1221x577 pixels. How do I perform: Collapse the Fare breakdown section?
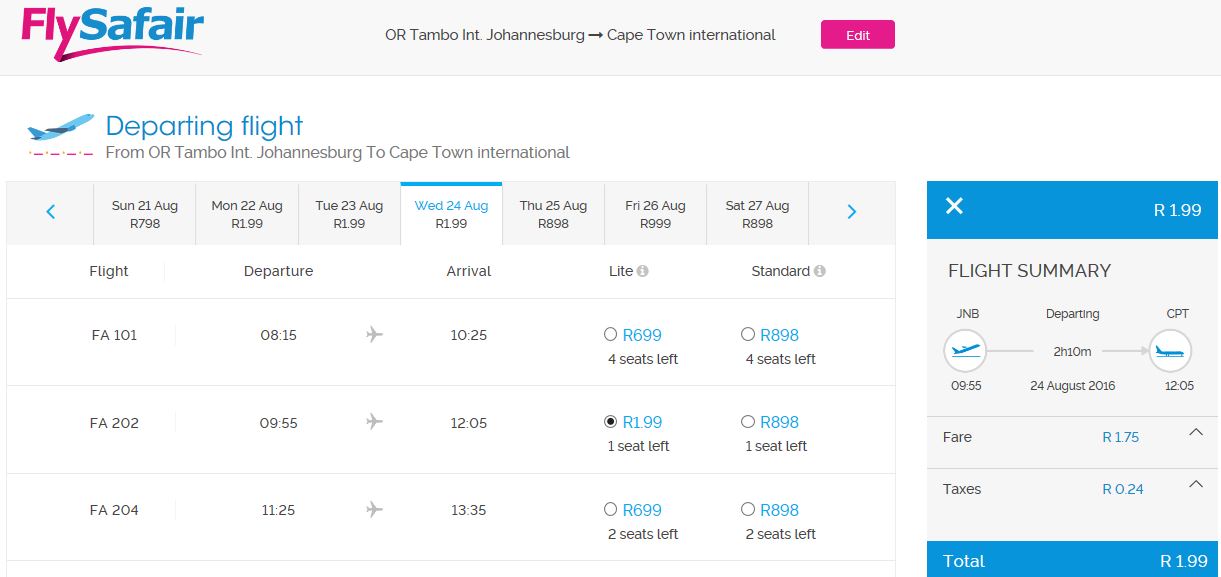click(x=1194, y=432)
